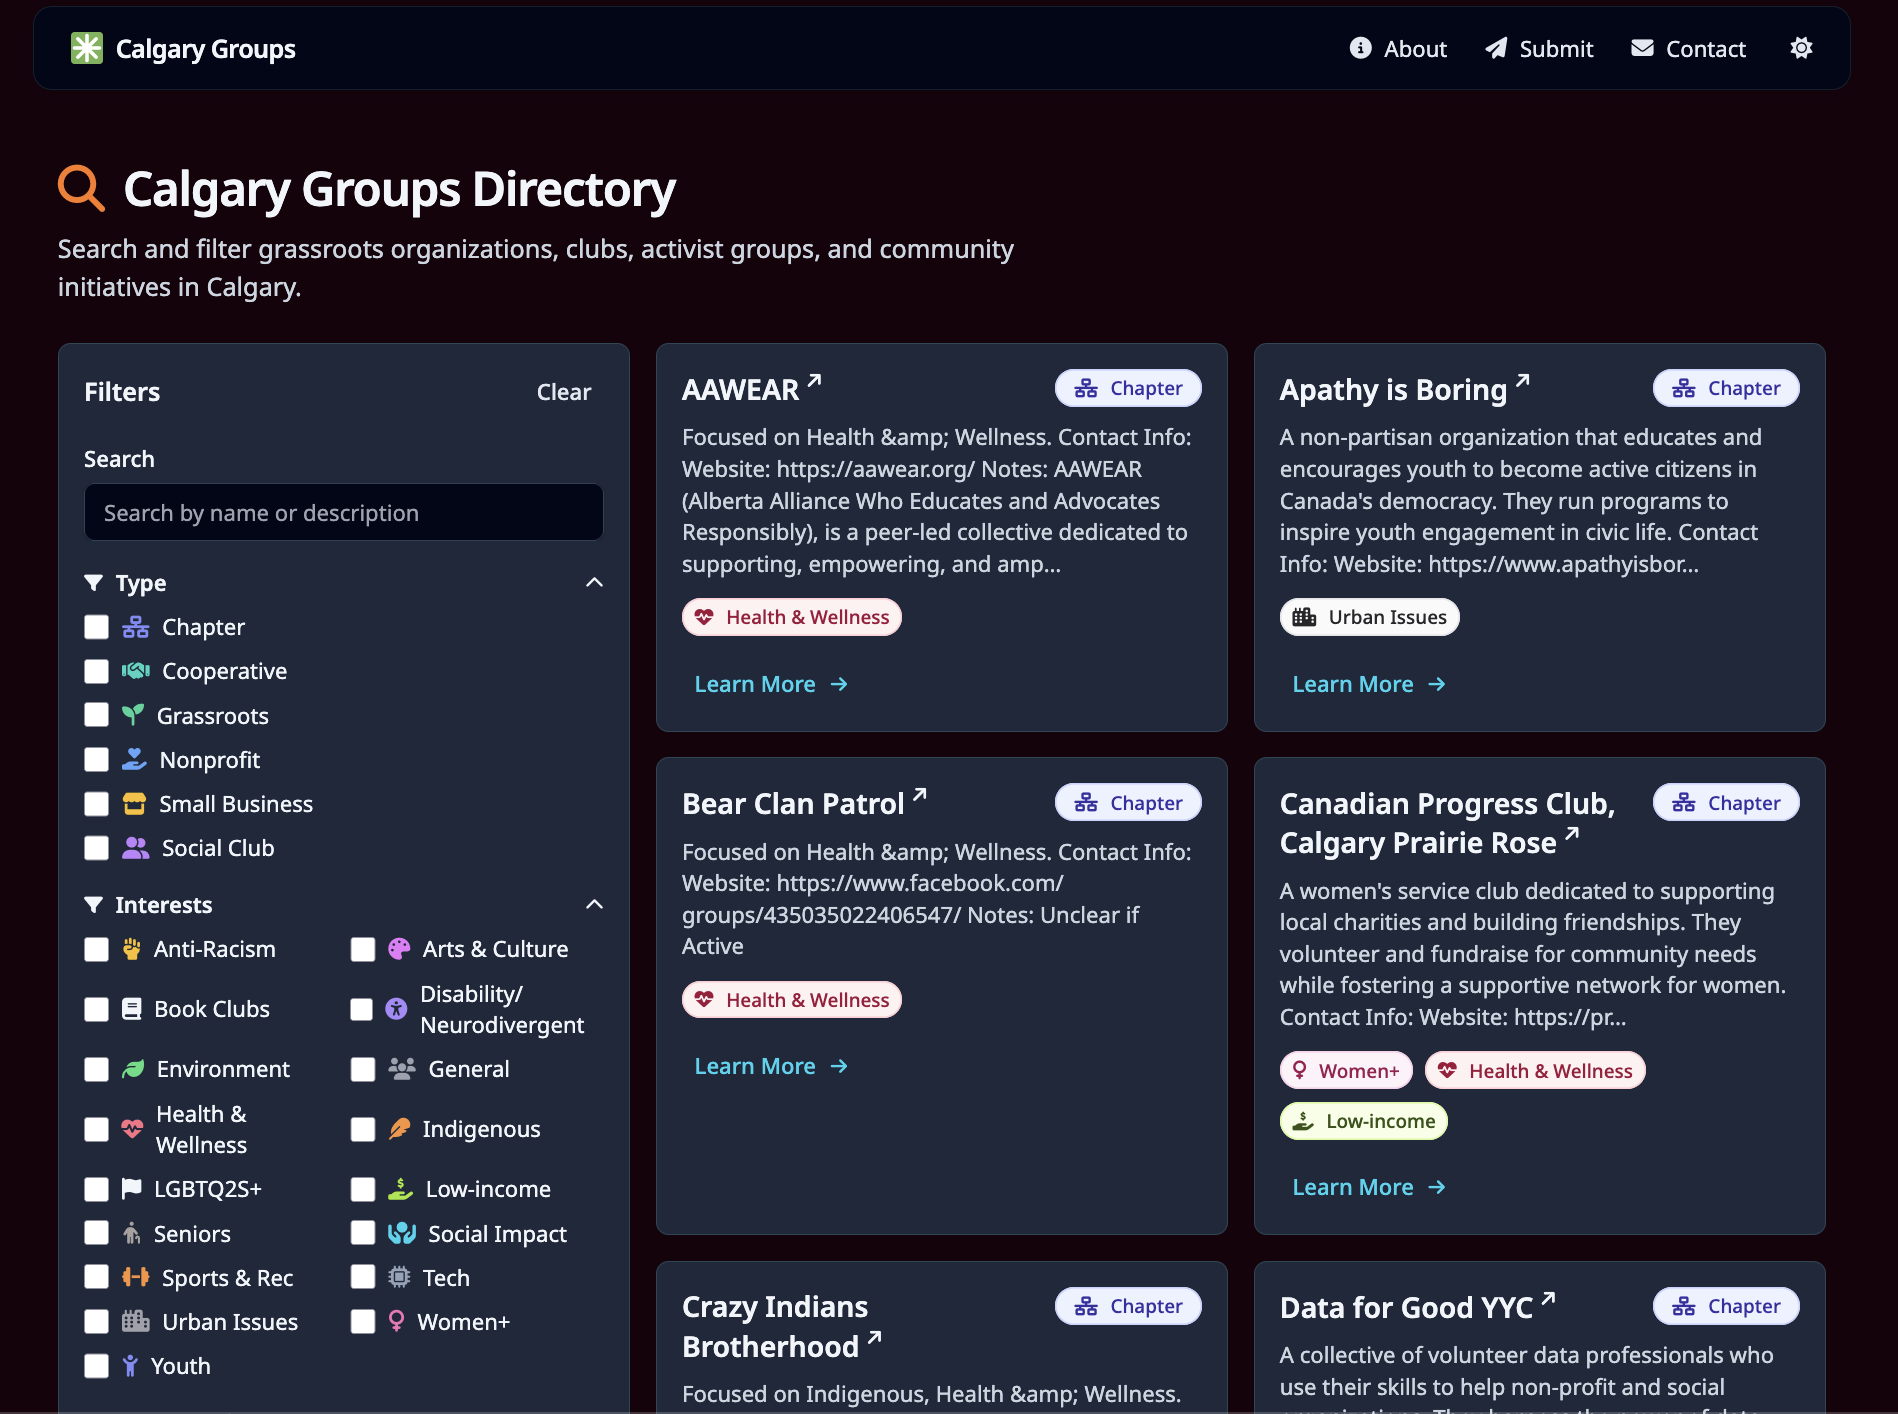Check the LGBTQ2S+ interest filter
This screenshot has height=1414, width=1898.
pos(96,1188)
